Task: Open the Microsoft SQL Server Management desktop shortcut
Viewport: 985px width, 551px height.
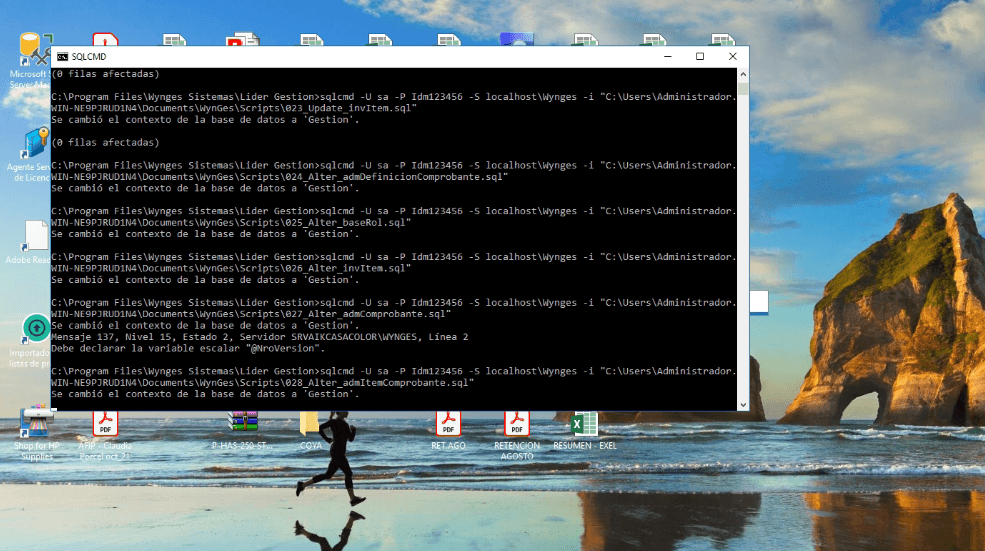Action: (x=30, y=55)
